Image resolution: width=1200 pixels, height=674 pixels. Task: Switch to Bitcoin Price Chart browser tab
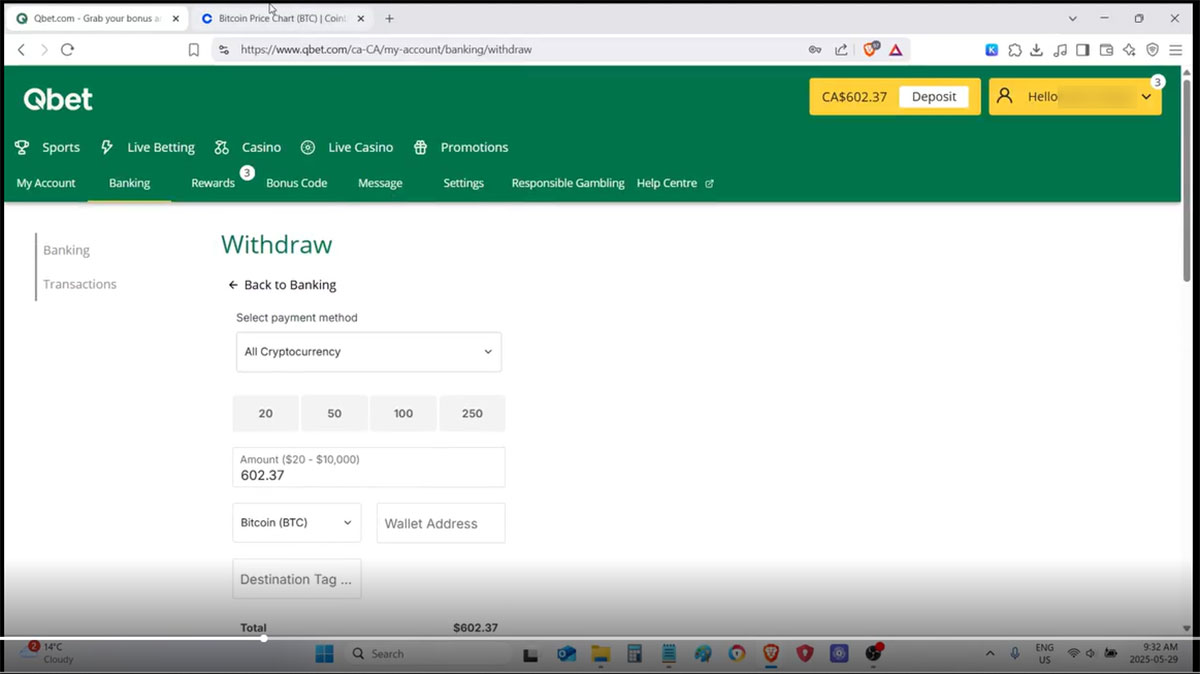[282, 18]
